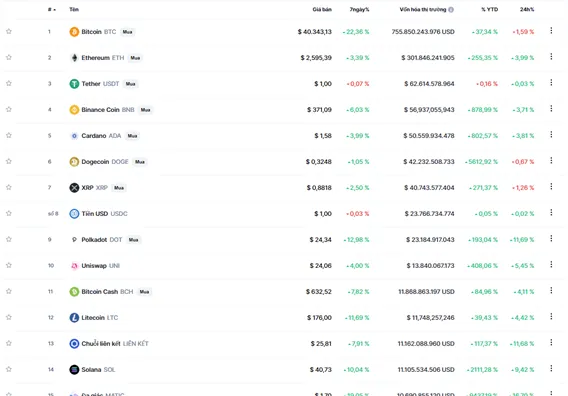Click the Dogecoin logo
Viewport: 568px width, 396px height.
point(74,162)
